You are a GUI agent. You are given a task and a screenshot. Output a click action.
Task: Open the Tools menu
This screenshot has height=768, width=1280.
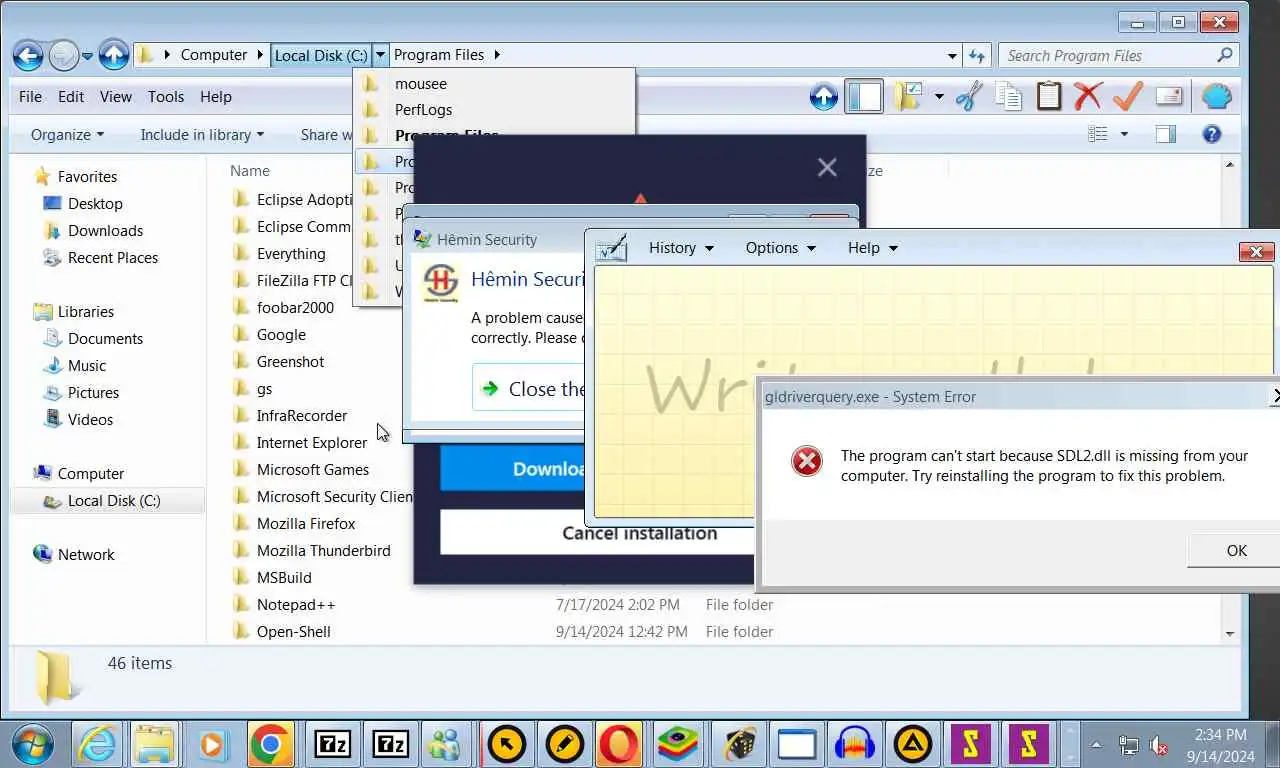pos(166,97)
